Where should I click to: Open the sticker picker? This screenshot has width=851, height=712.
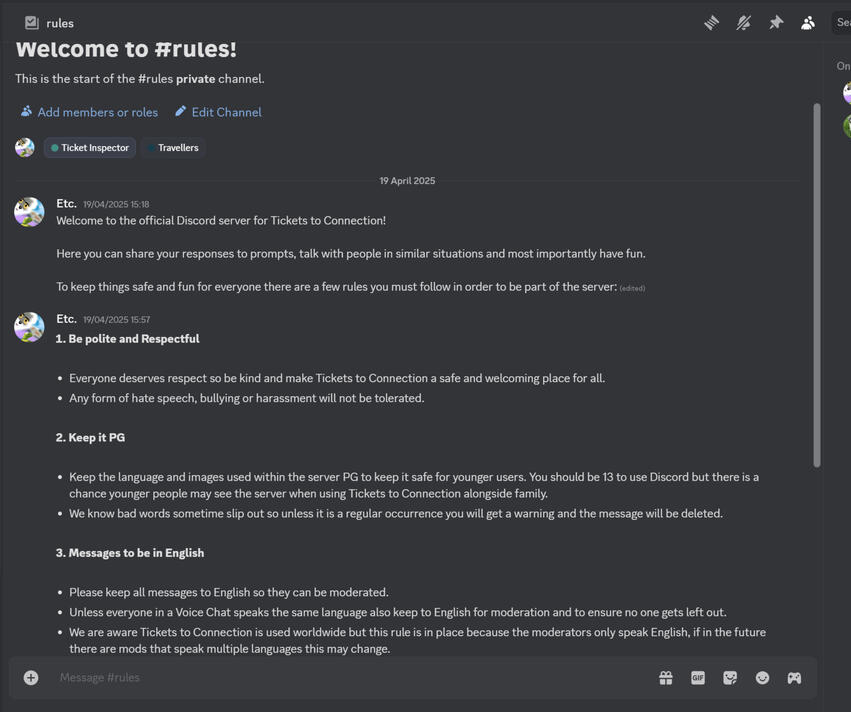pos(730,678)
